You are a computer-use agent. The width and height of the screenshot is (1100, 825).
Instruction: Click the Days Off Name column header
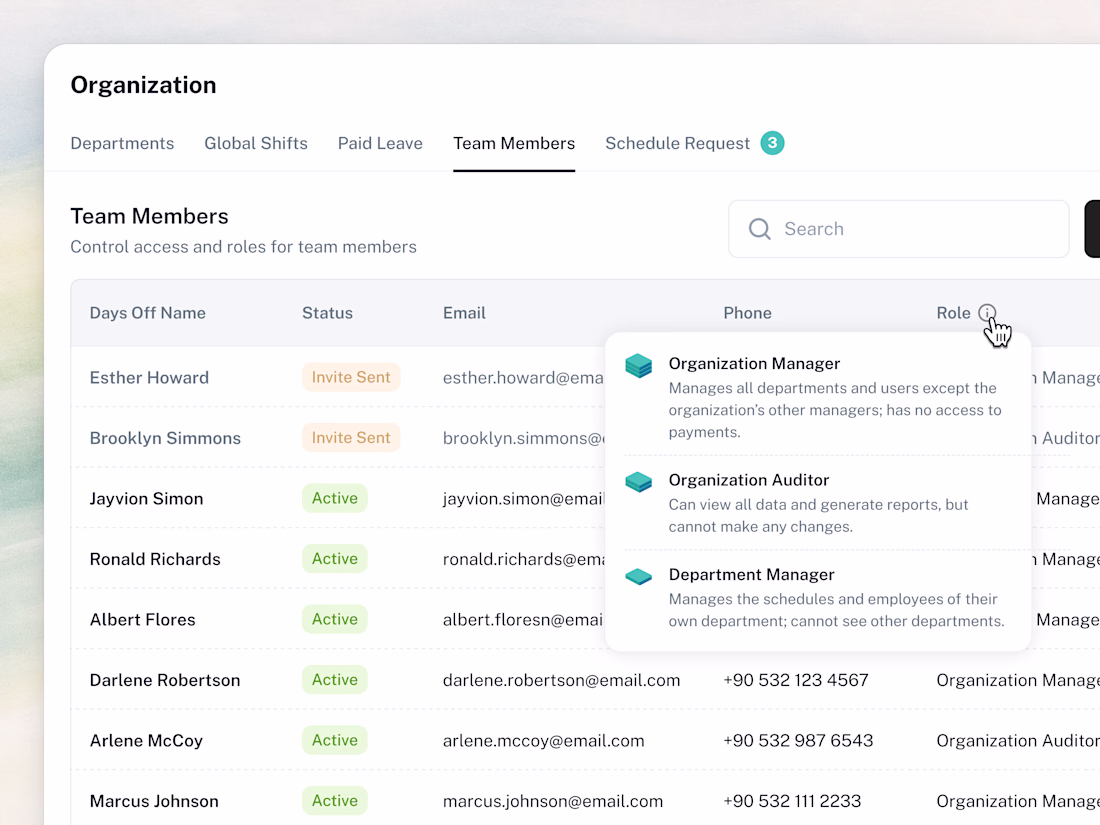[x=147, y=313]
